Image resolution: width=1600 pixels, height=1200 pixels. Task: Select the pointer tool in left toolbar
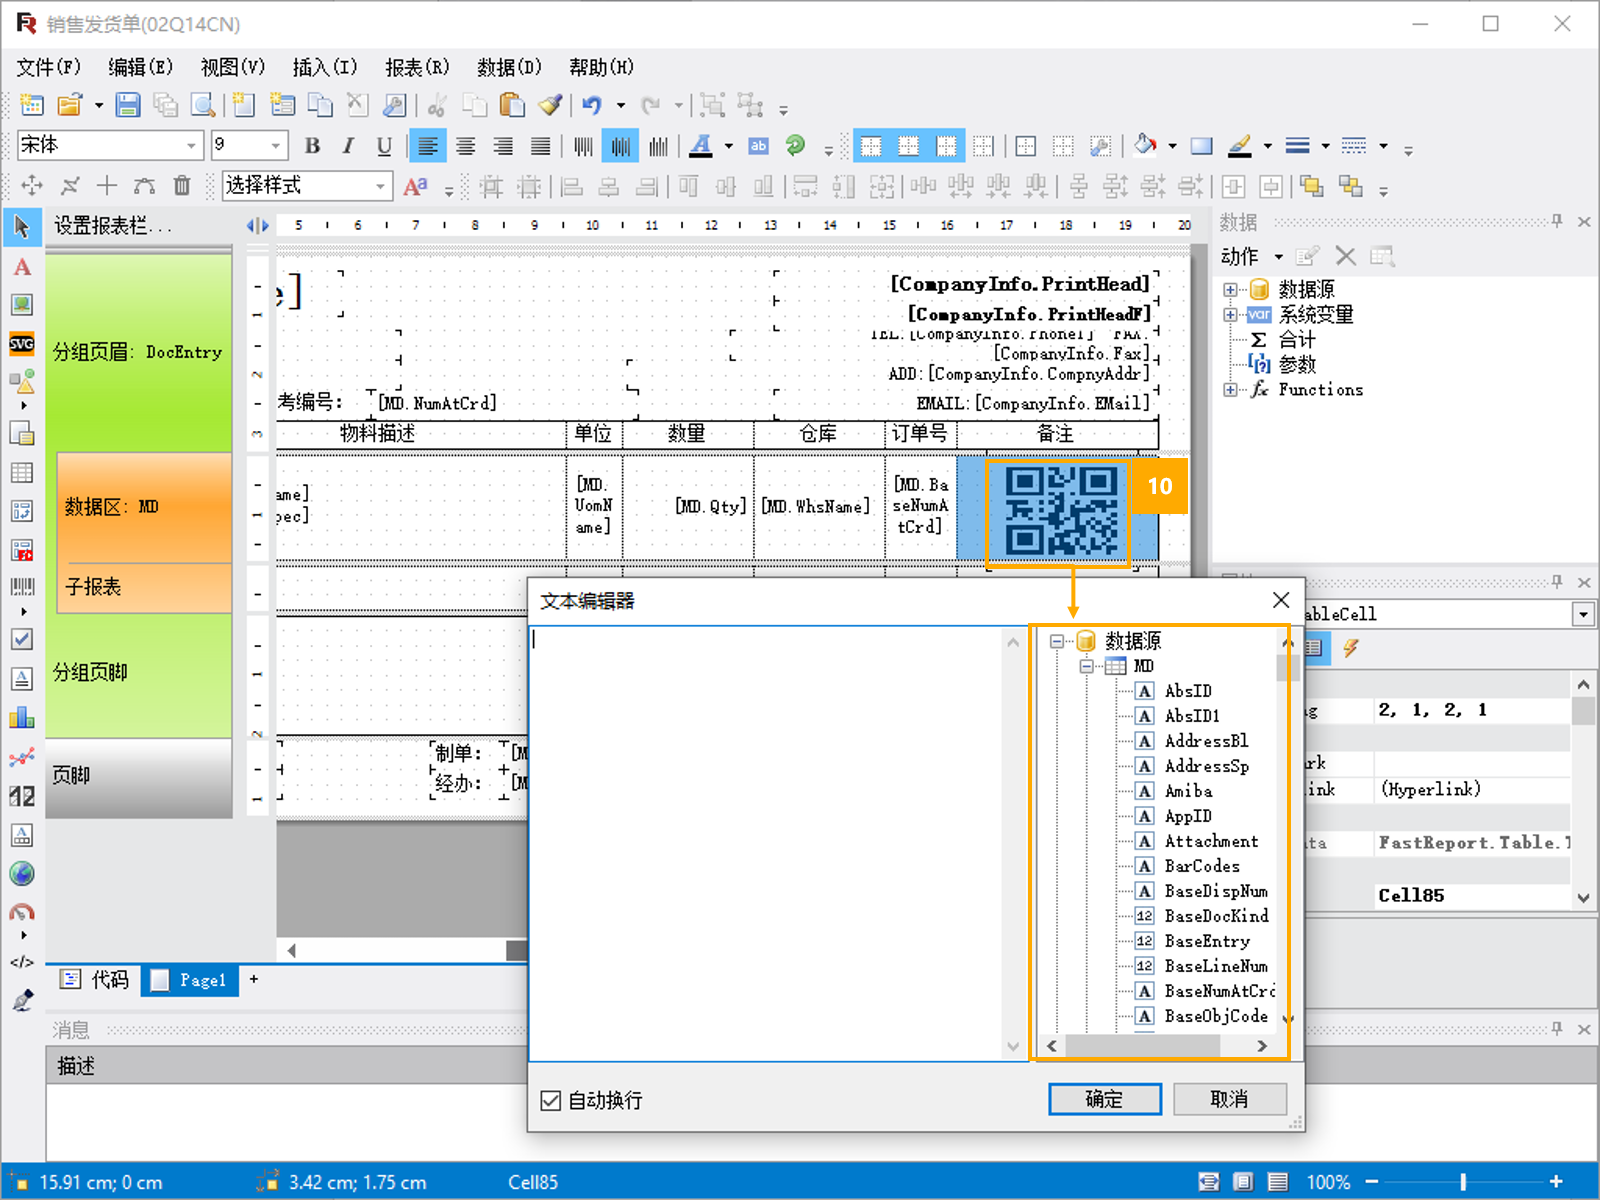pyautogui.click(x=22, y=228)
